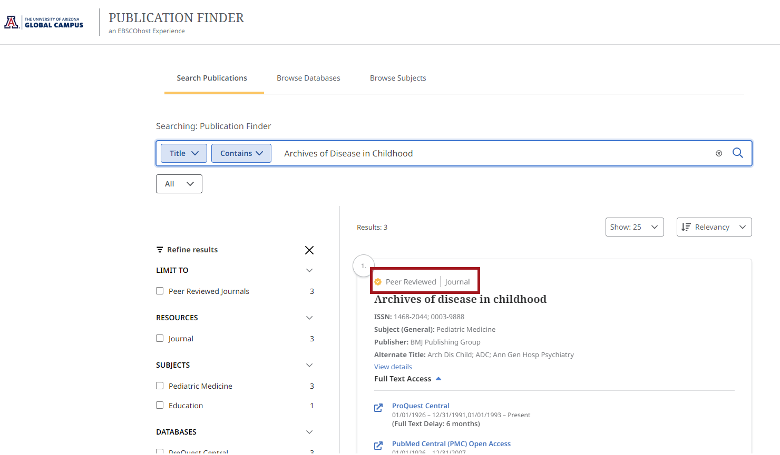Open the Relevancy sort dropdown

pyautogui.click(x=714, y=227)
